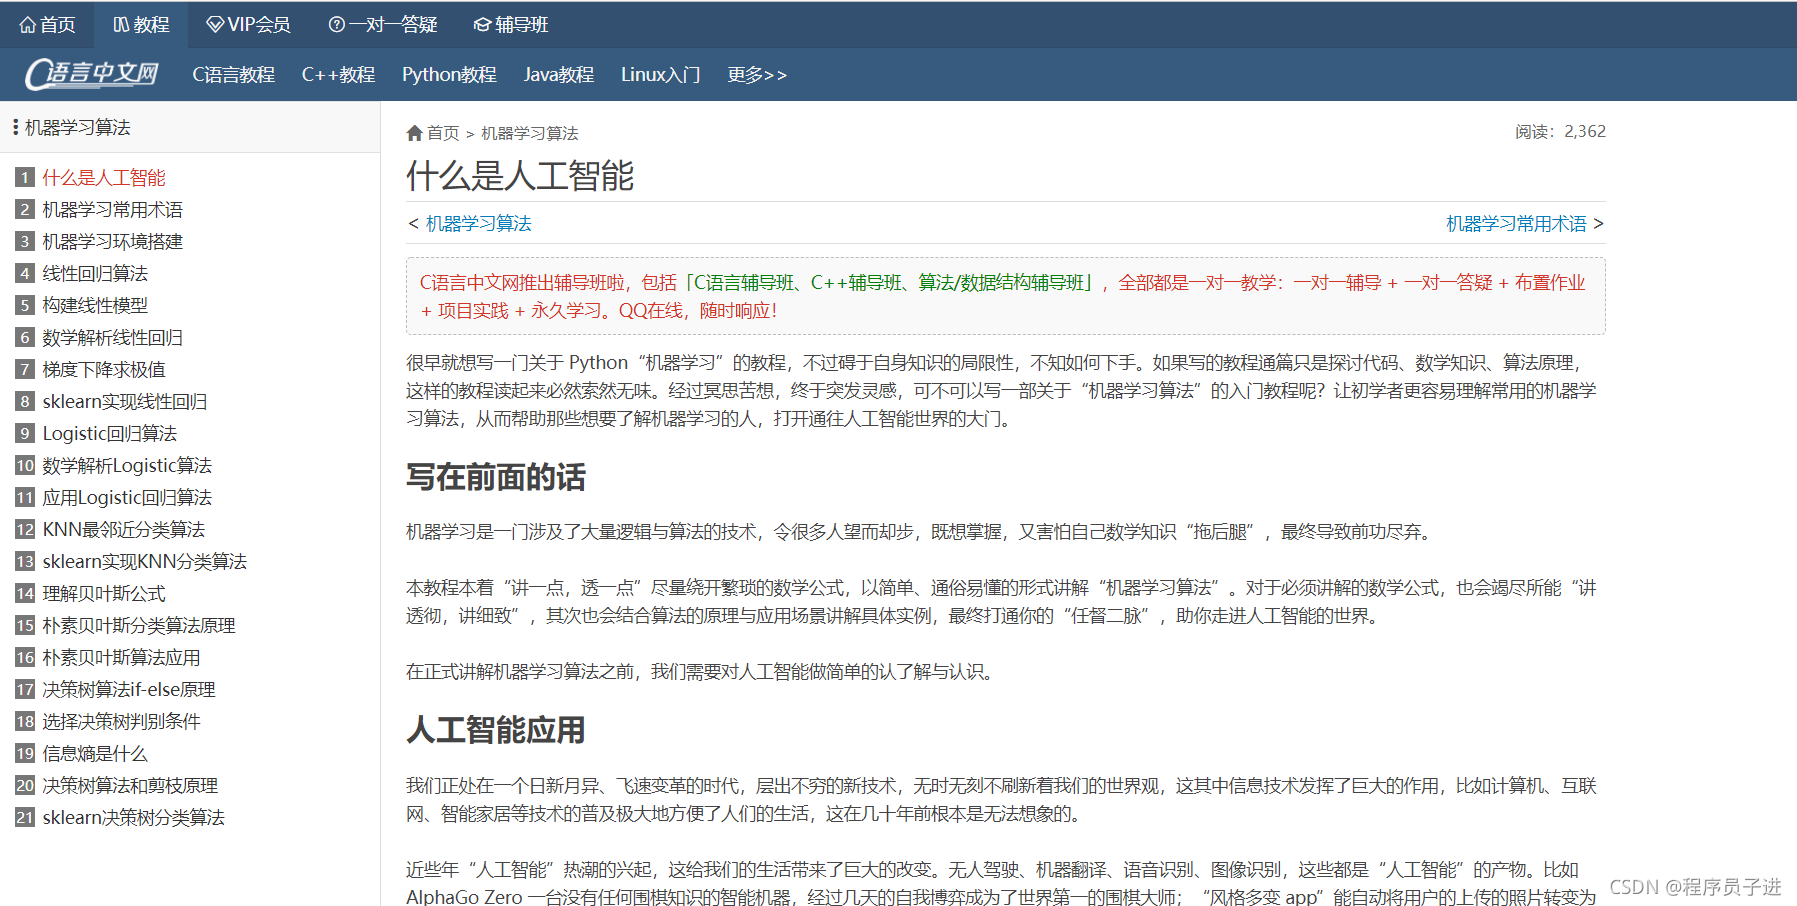Click the three-dot icon beside 机器学习算法 sidebar title

15,127
